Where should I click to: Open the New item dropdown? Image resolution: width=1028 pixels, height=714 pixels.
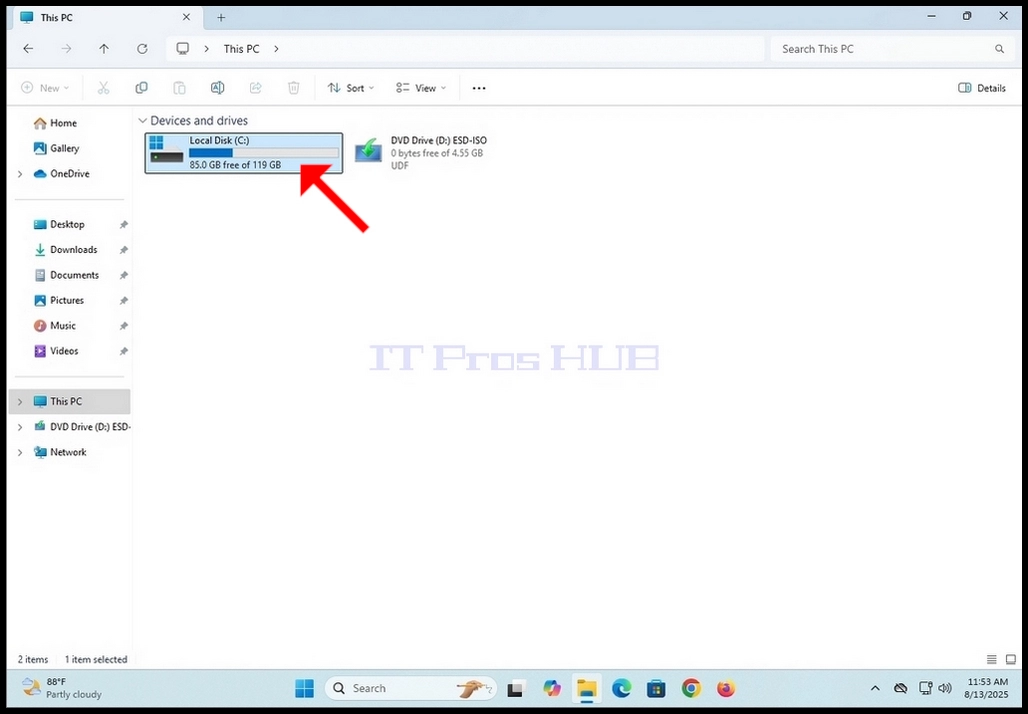point(45,88)
